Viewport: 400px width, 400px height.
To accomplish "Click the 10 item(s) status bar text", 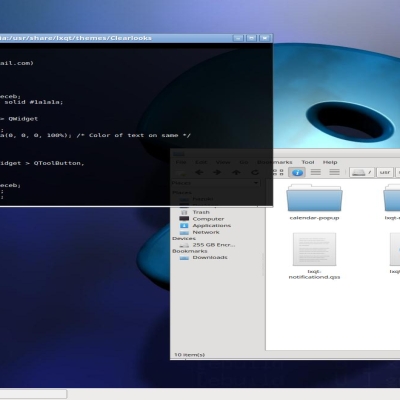I will click(x=189, y=355).
